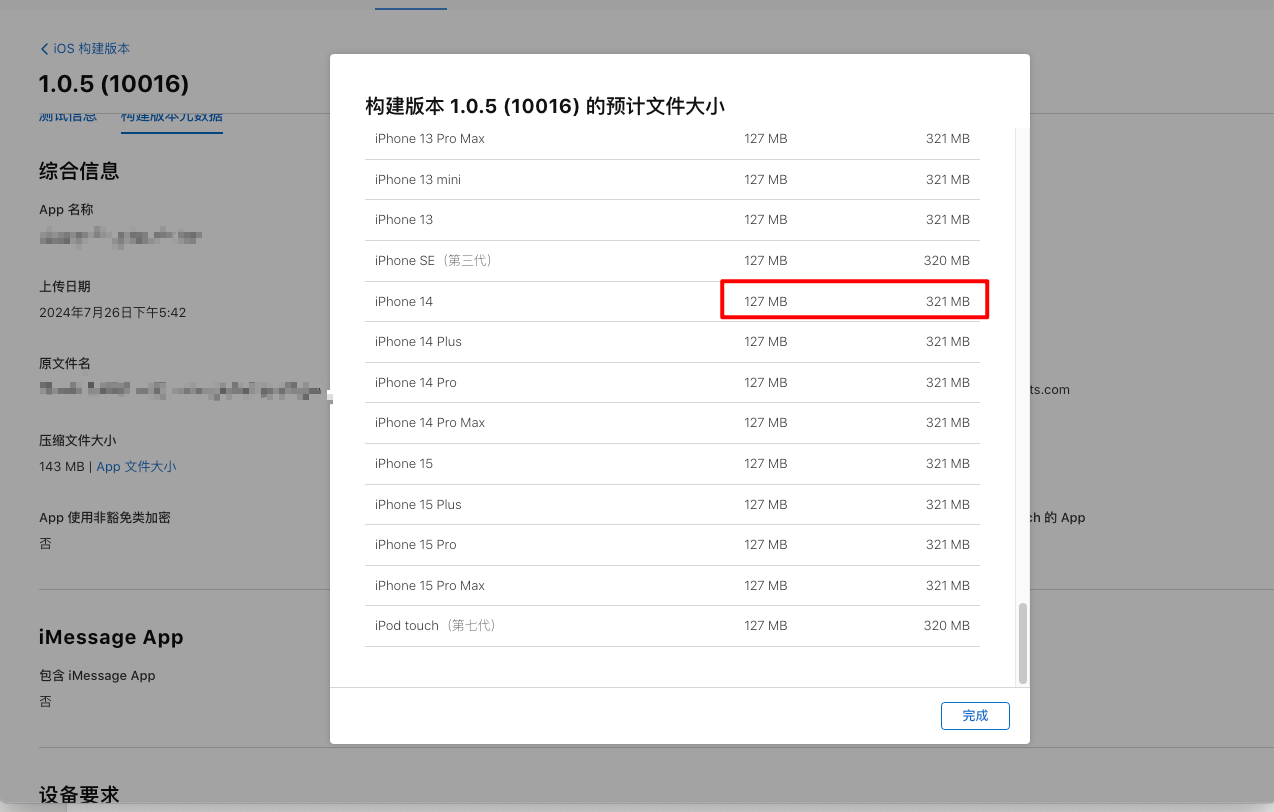Viewport: 1274px width, 812px height.
Task: Click the App 名称 label
Action: pos(66,210)
